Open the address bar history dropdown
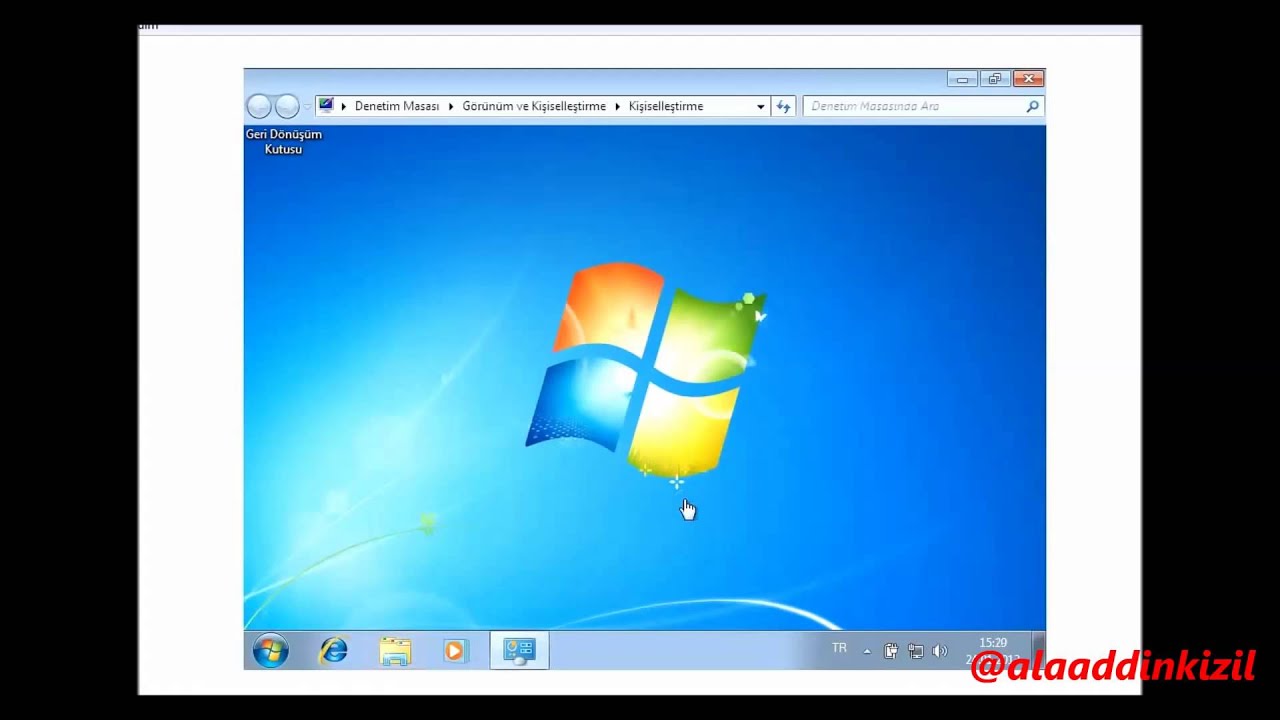 761,106
